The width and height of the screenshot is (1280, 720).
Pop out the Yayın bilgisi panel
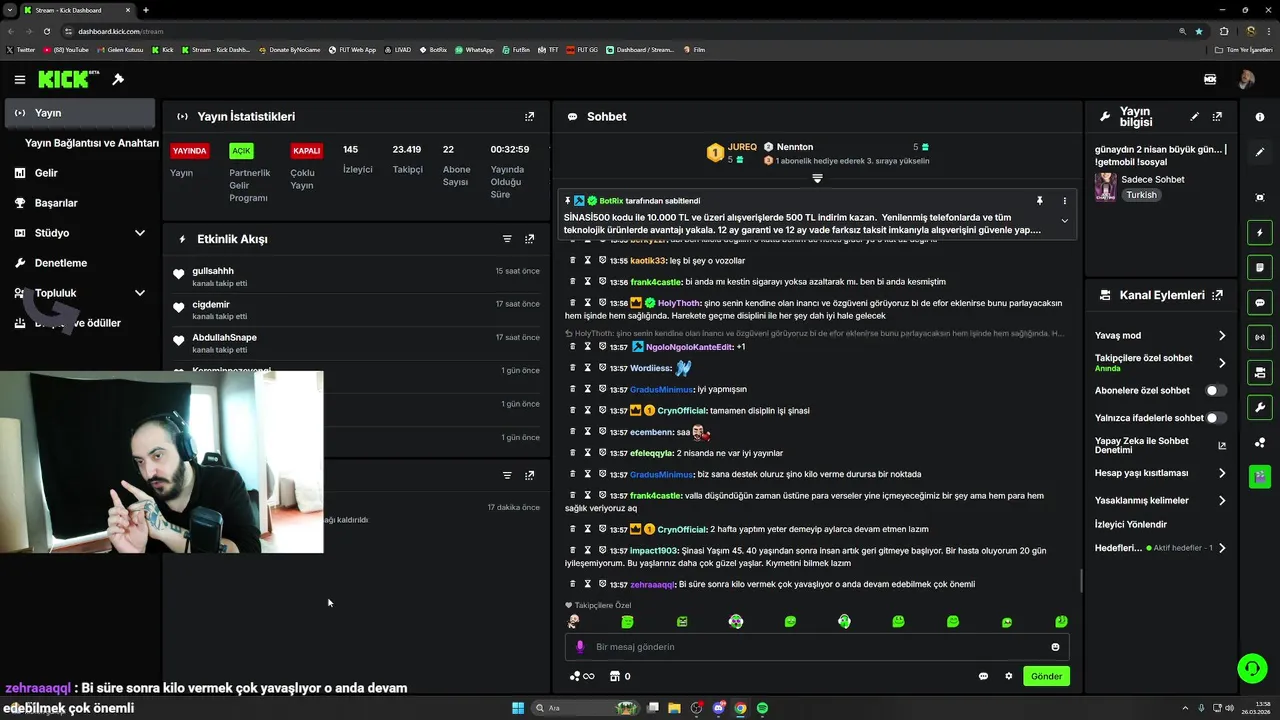pyautogui.click(x=1217, y=117)
